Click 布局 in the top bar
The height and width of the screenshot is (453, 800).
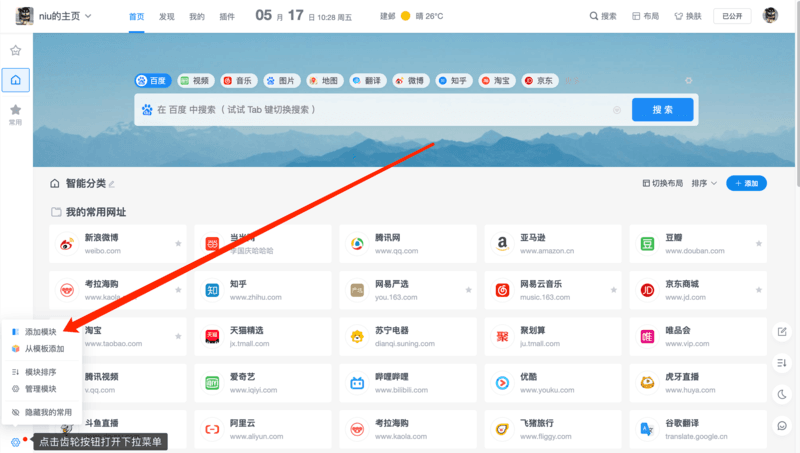pos(645,16)
